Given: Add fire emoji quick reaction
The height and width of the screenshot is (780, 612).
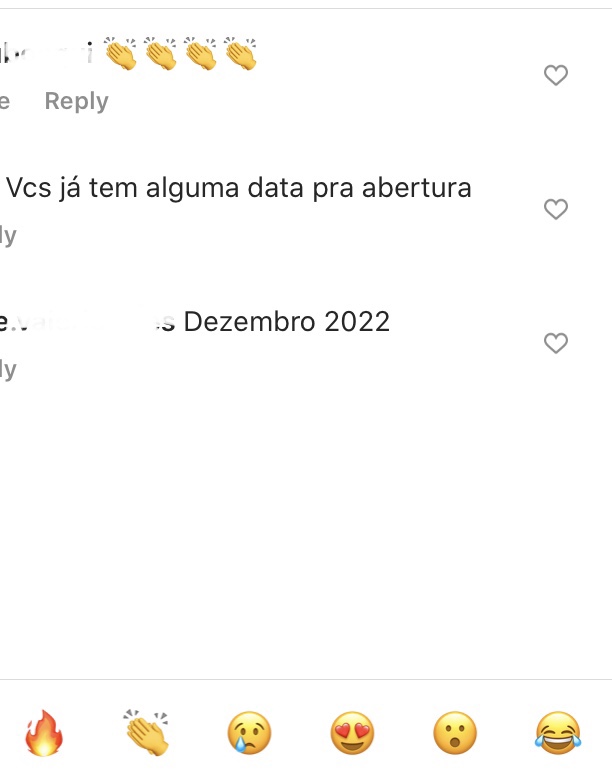Looking at the screenshot, I should pos(44,733).
